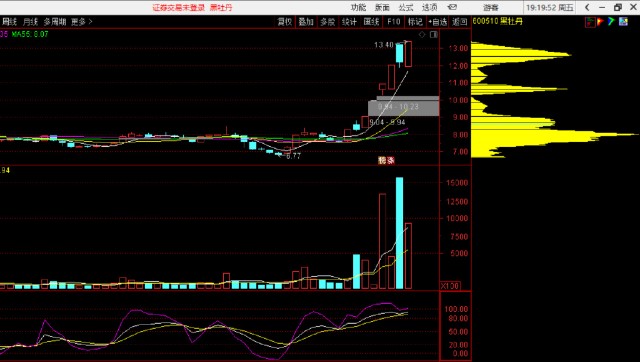This screenshot has height=362, width=640.
Task: Click the last red candlestick near 13.40
Action: click(x=408, y=54)
